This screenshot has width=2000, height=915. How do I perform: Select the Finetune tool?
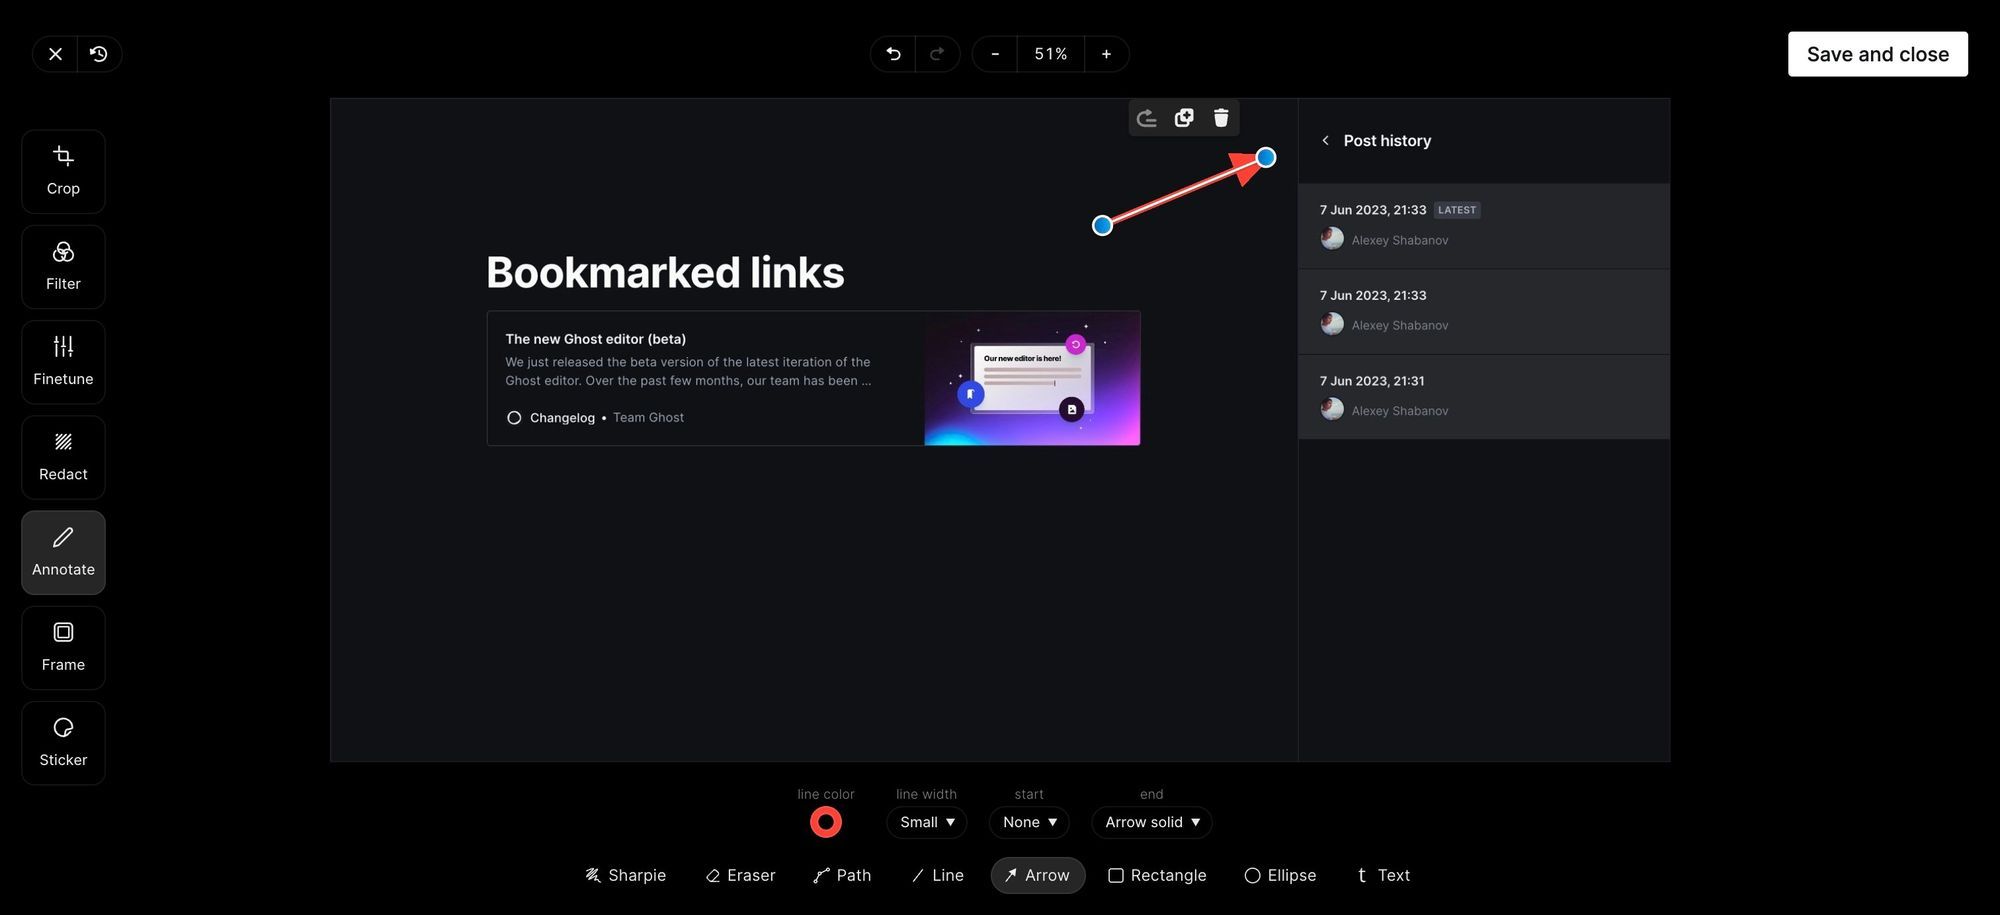click(63, 360)
